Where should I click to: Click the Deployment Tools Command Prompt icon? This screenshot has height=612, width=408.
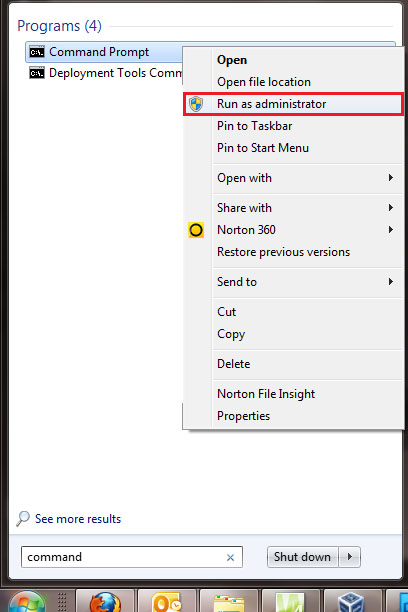point(37,73)
